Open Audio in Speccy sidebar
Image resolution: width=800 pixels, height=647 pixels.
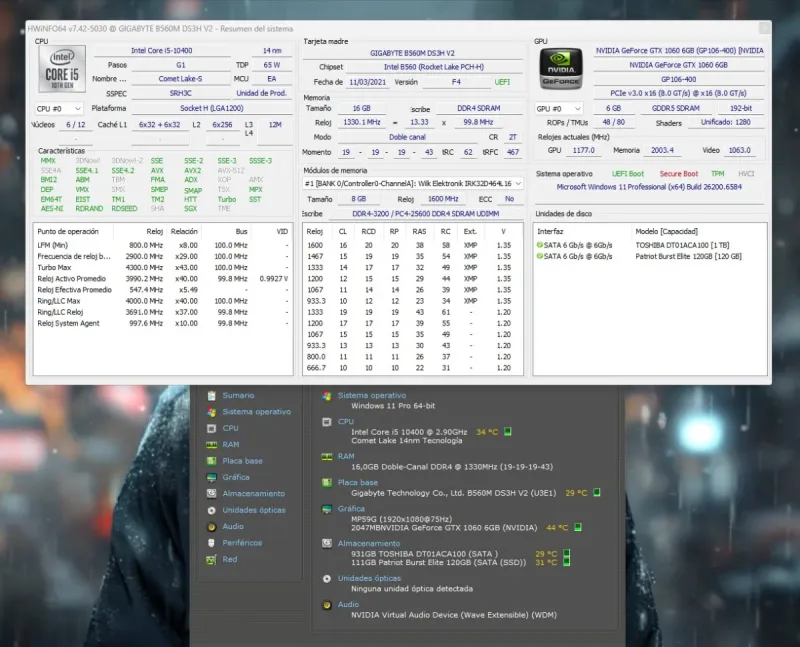coord(233,526)
